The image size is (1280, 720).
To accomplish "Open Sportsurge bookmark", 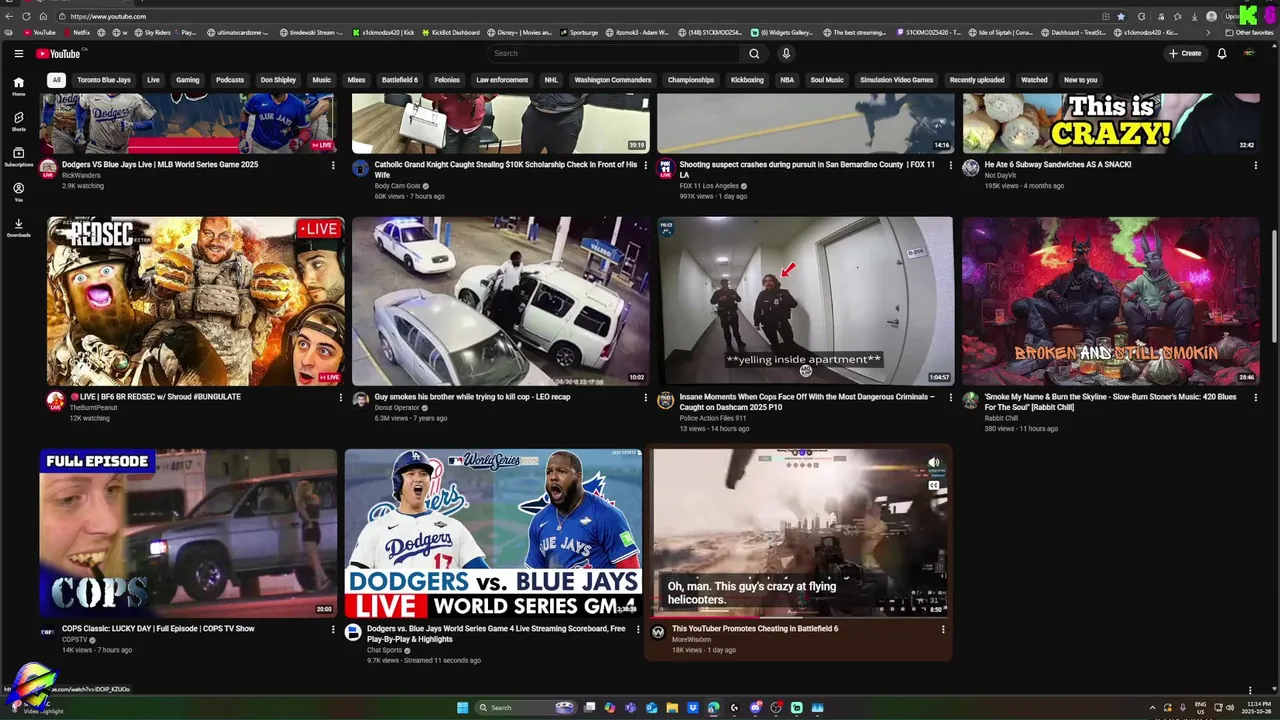I will coord(579,32).
